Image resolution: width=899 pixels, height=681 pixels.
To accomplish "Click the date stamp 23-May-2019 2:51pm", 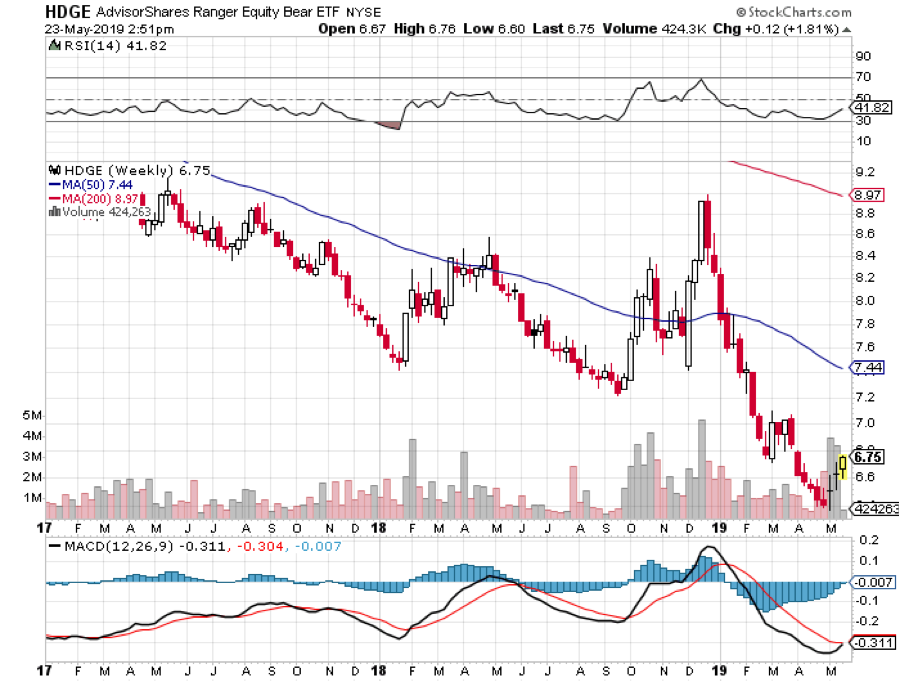I will (109, 29).
